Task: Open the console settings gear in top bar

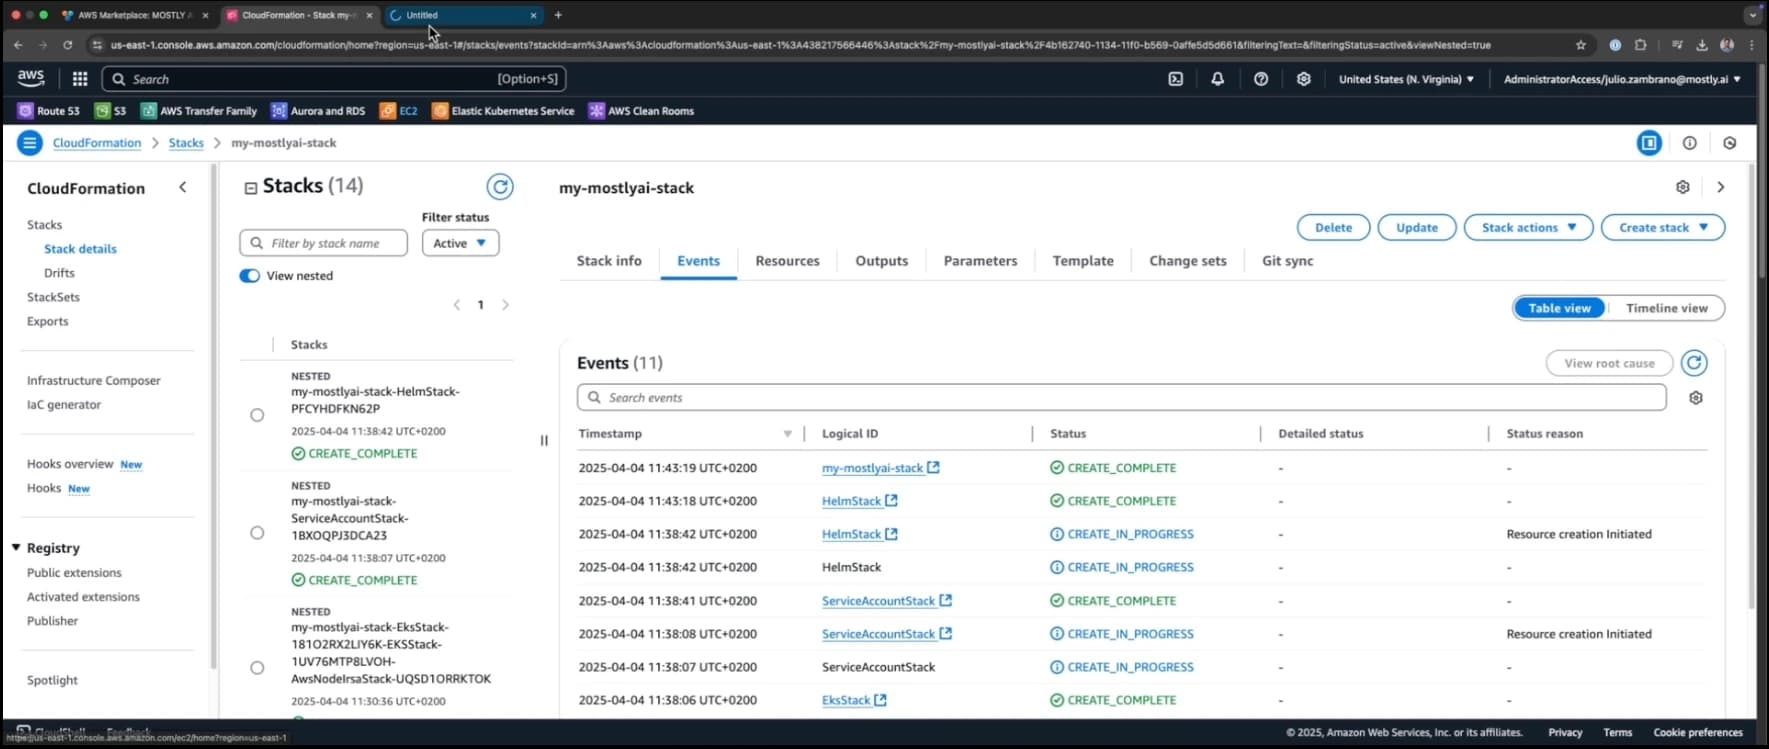Action: [x=1304, y=79]
